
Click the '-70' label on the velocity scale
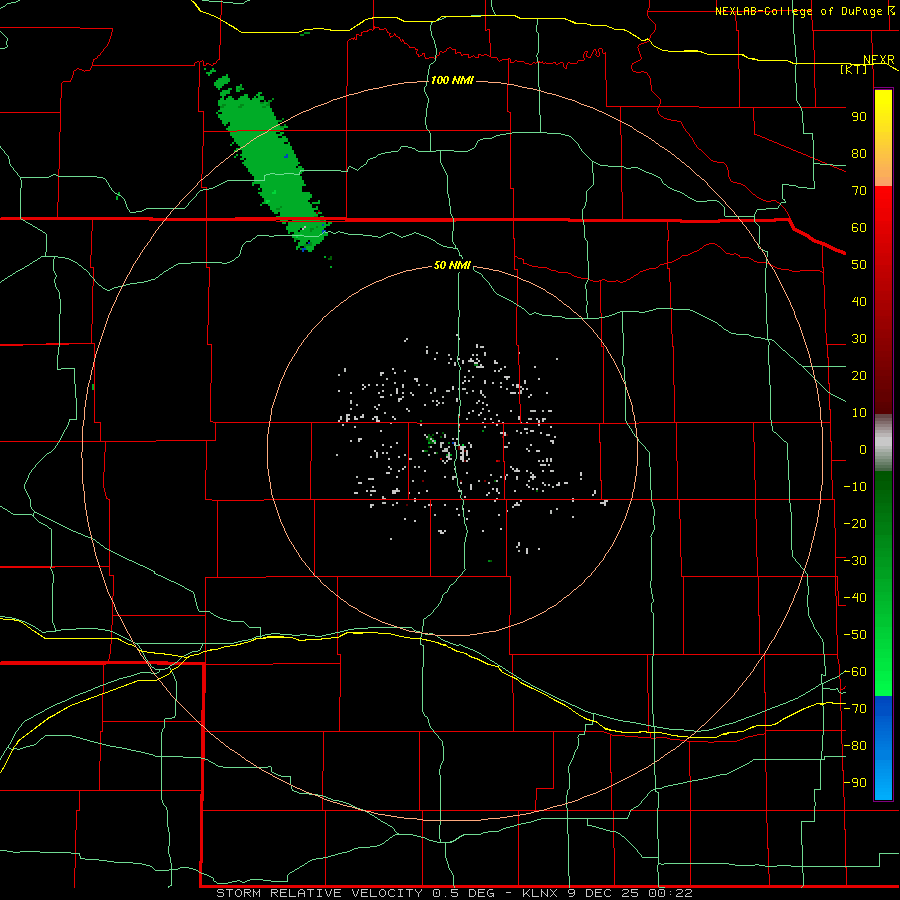coord(855,709)
